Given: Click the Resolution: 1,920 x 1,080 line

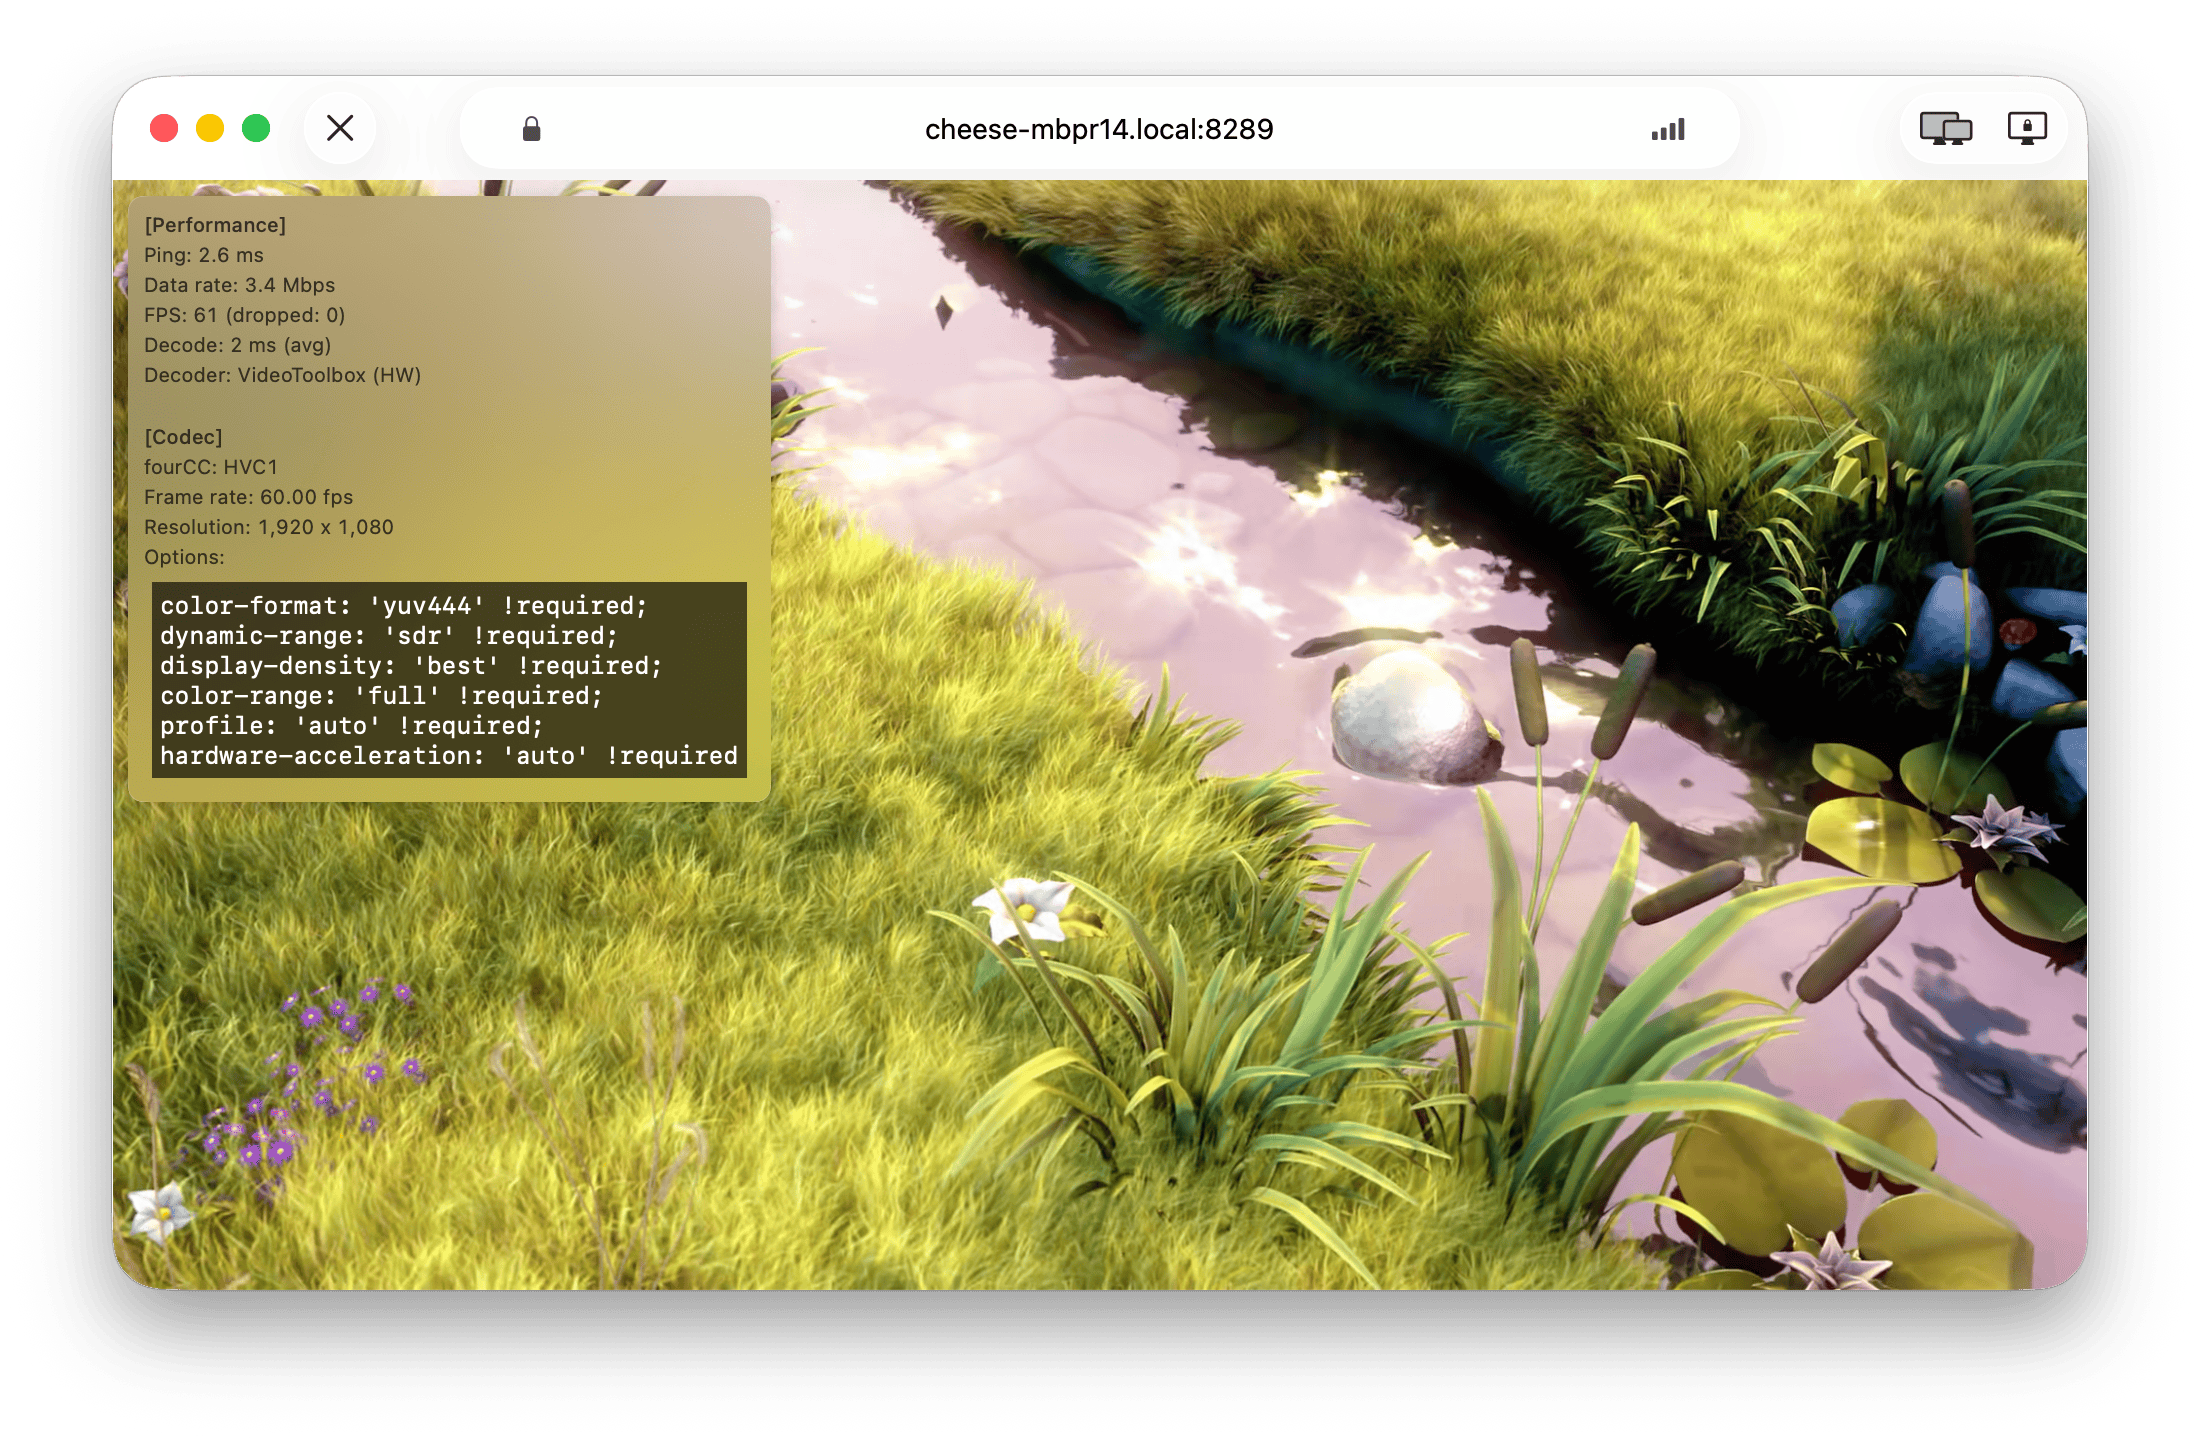Looking at the screenshot, I should point(268,527).
